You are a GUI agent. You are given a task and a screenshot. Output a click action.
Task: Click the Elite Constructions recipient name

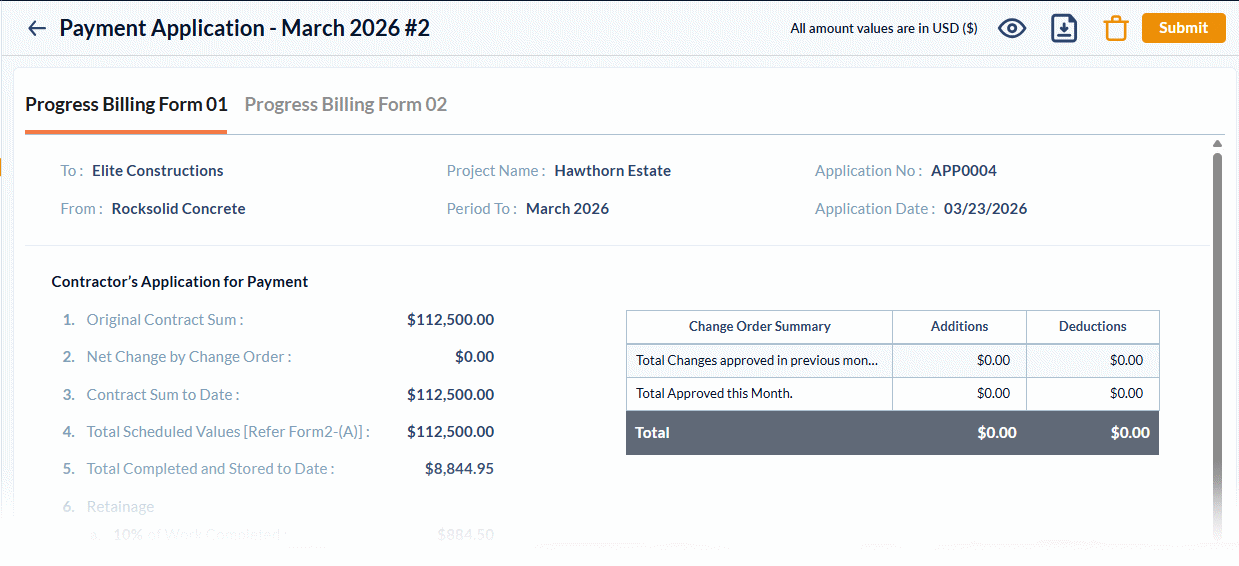point(158,171)
